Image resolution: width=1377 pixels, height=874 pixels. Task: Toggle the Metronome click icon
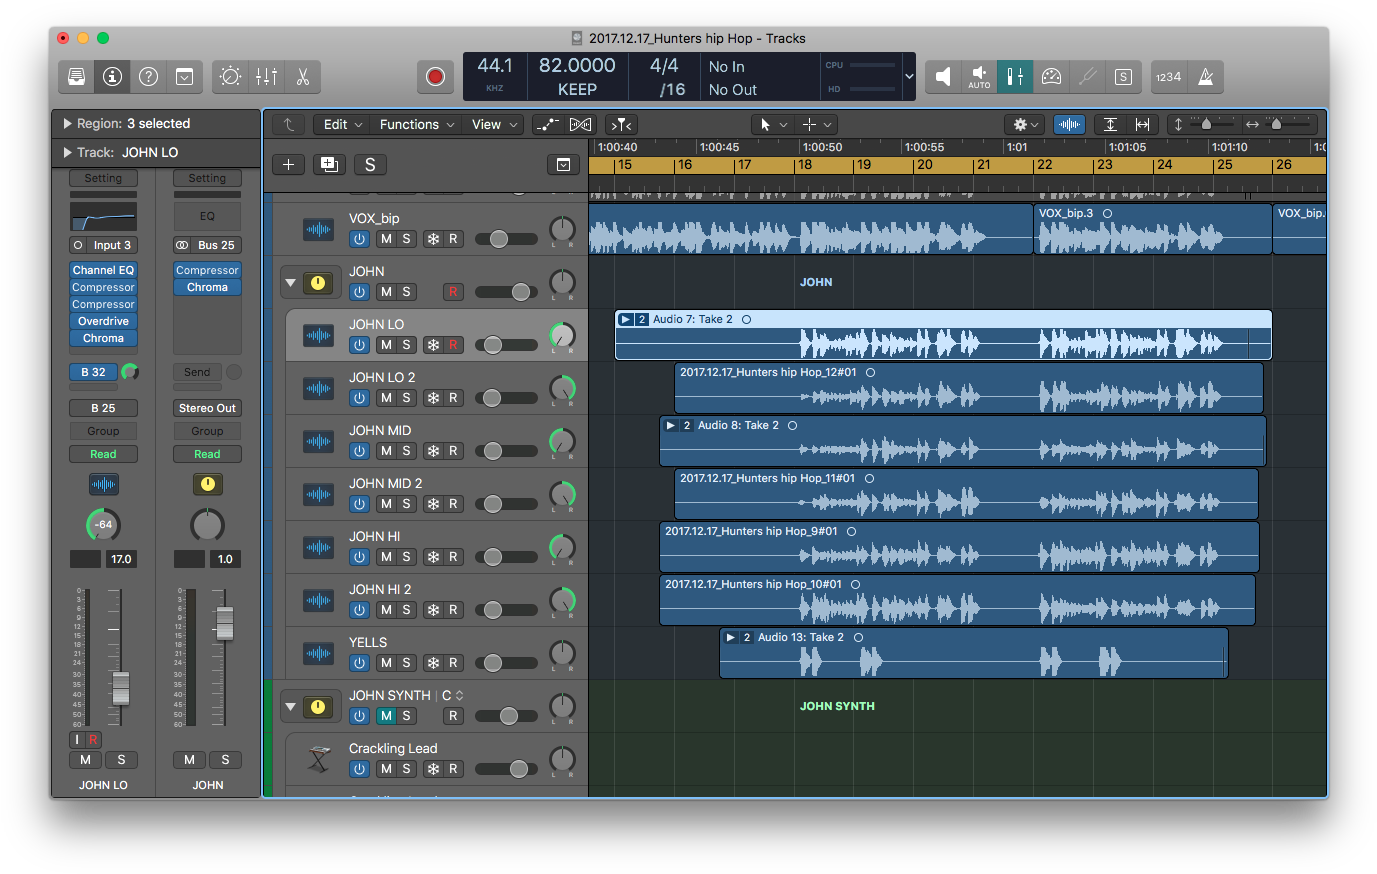point(1206,77)
